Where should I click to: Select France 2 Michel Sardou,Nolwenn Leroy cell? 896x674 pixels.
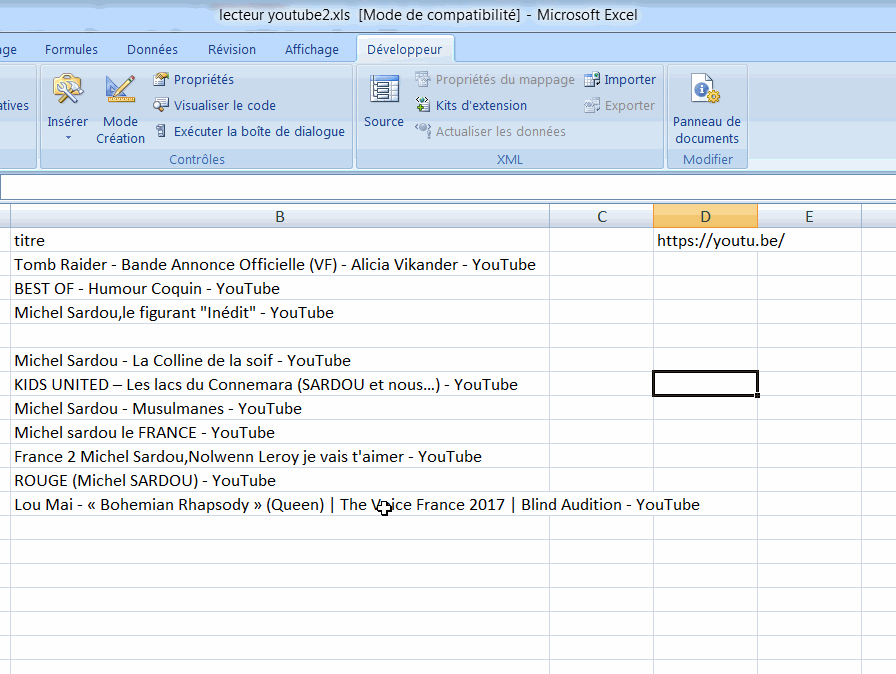tap(280, 456)
